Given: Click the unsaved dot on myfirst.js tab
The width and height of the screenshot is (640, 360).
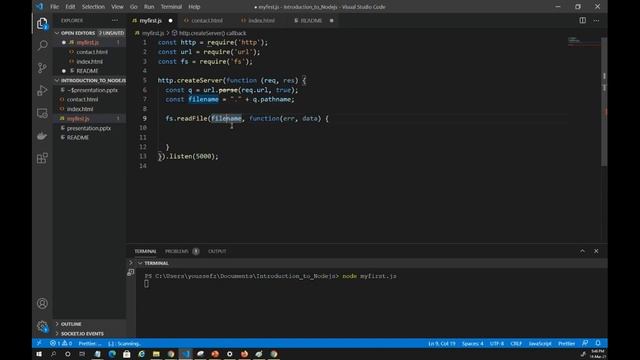Looking at the screenshot, I should [x=171, y=20].
